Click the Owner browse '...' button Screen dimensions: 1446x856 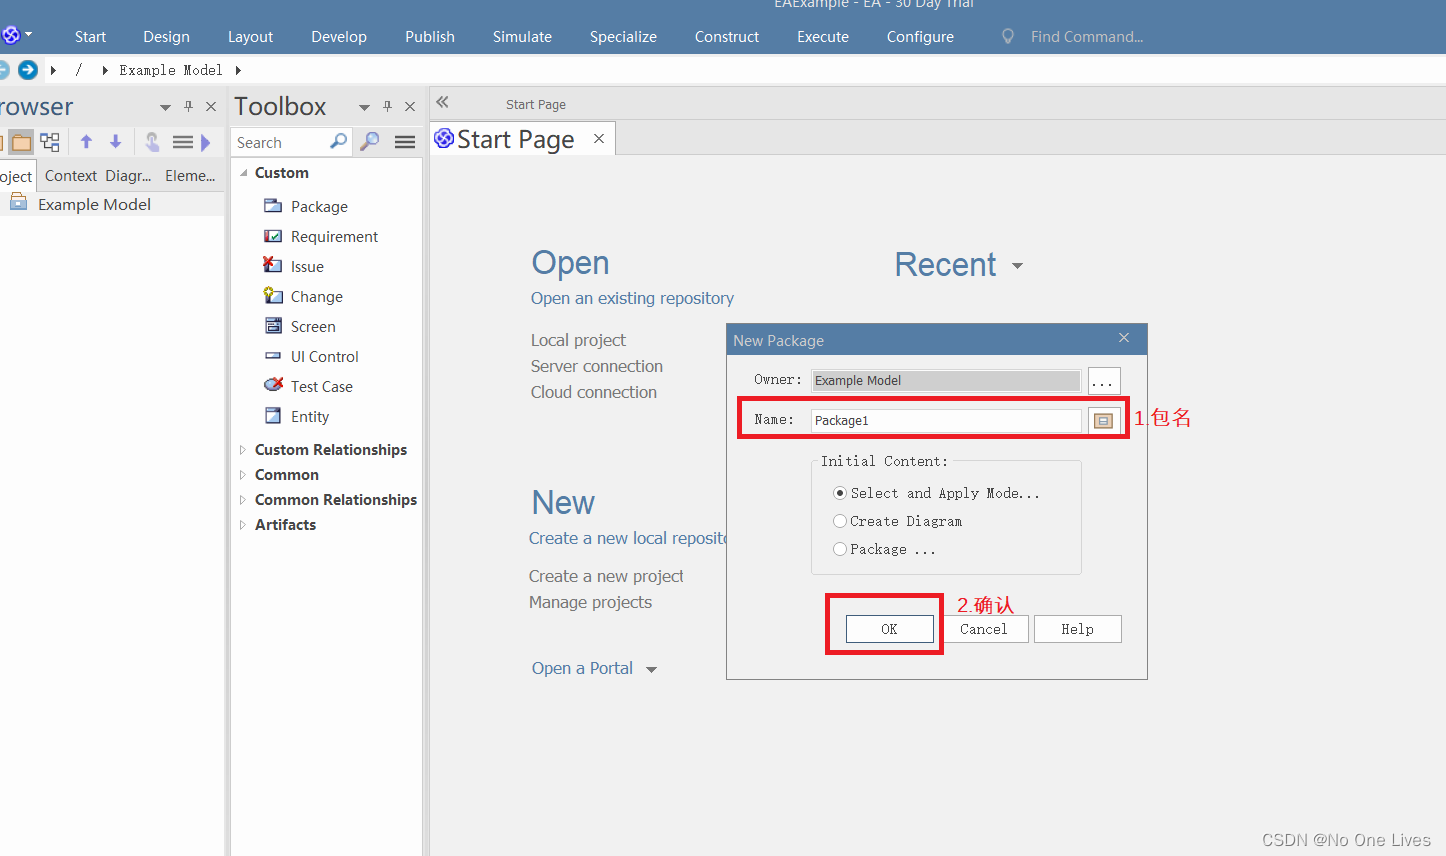click(1103, 381)
